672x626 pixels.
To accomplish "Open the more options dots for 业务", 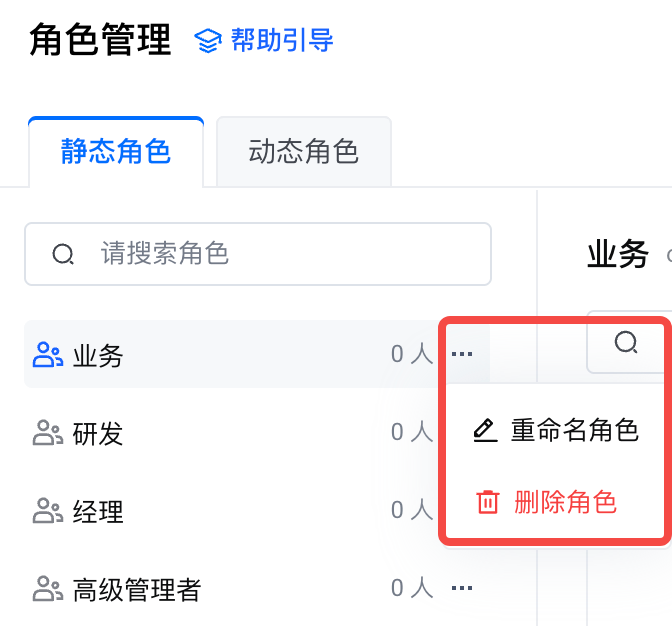I will [x=462, y=354].
